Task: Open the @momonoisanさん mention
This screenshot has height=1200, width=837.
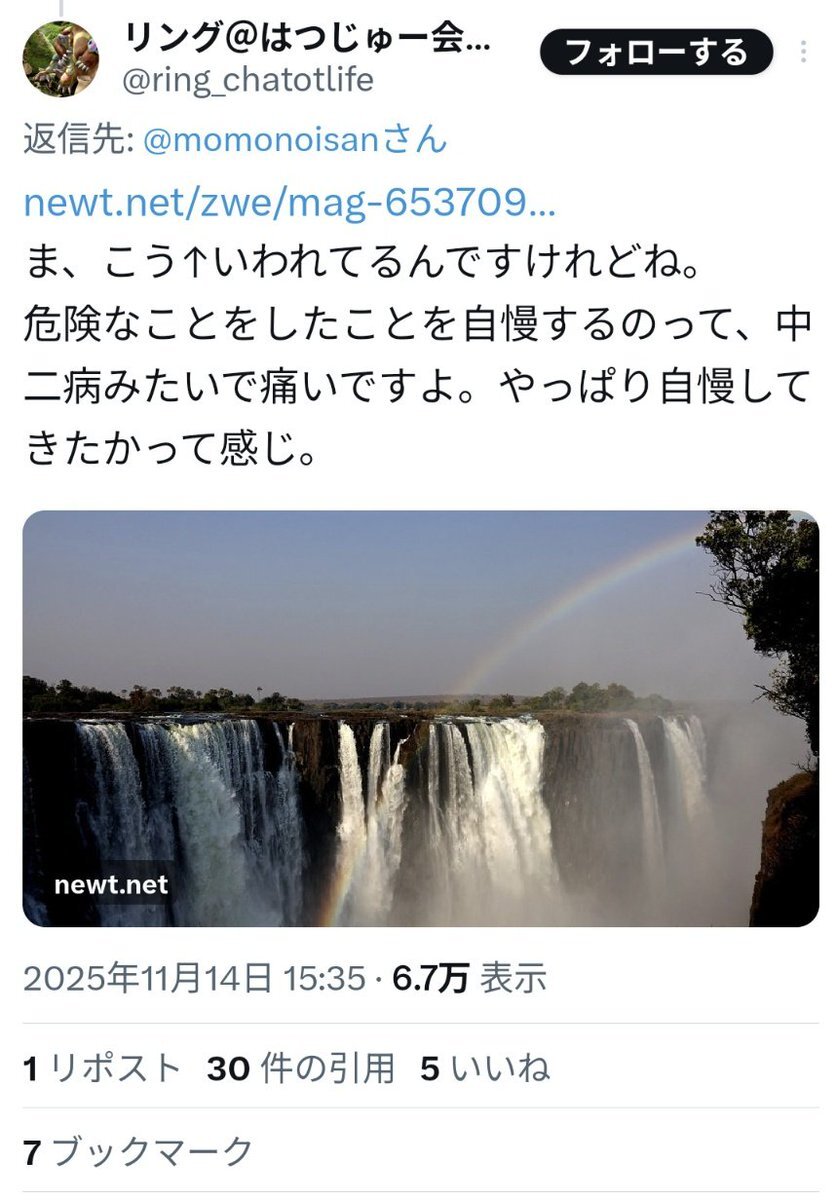Action: point(295,141)
